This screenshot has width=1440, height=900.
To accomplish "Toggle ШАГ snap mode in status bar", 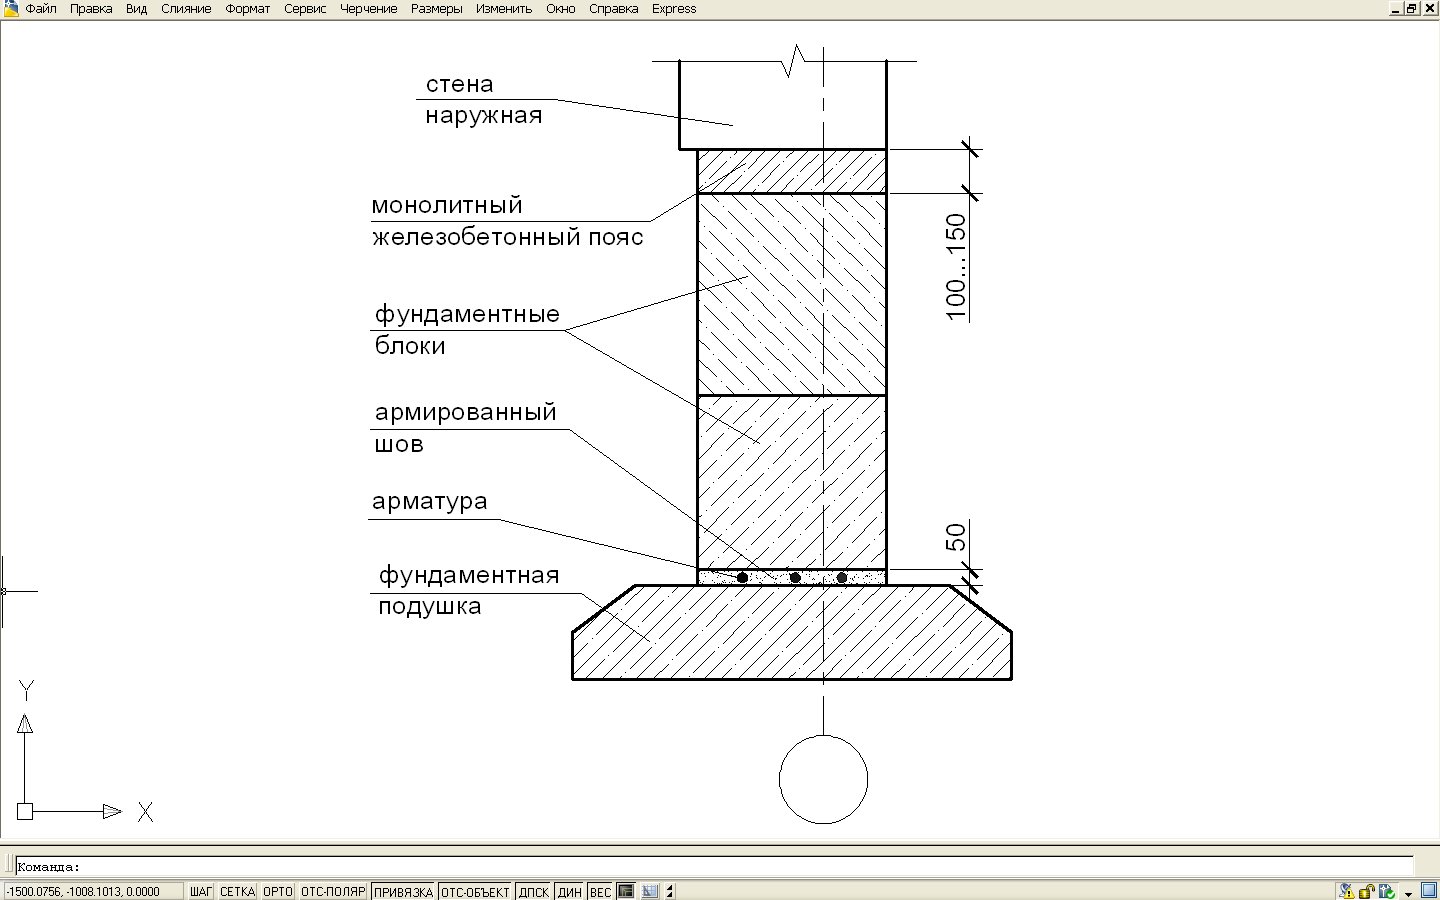I will point(201,891).
